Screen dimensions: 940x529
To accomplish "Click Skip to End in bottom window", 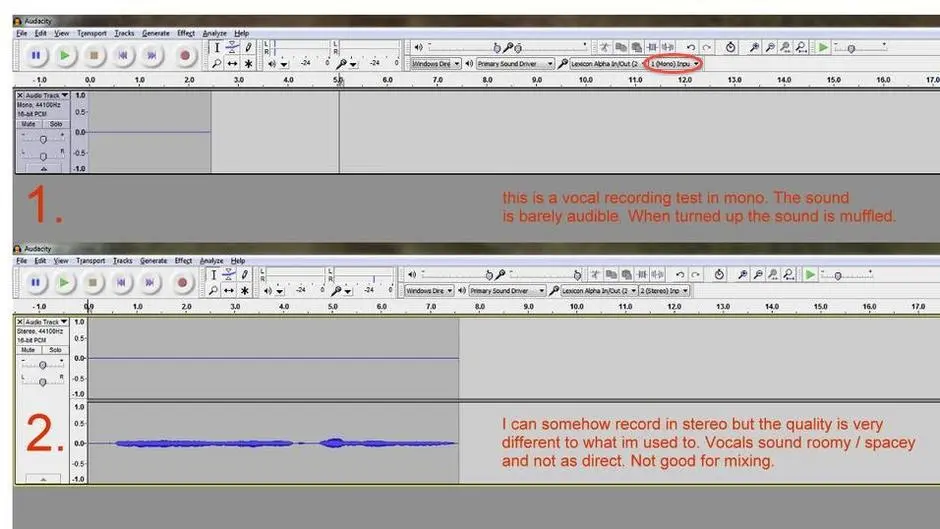I will (x=151, y=283).
